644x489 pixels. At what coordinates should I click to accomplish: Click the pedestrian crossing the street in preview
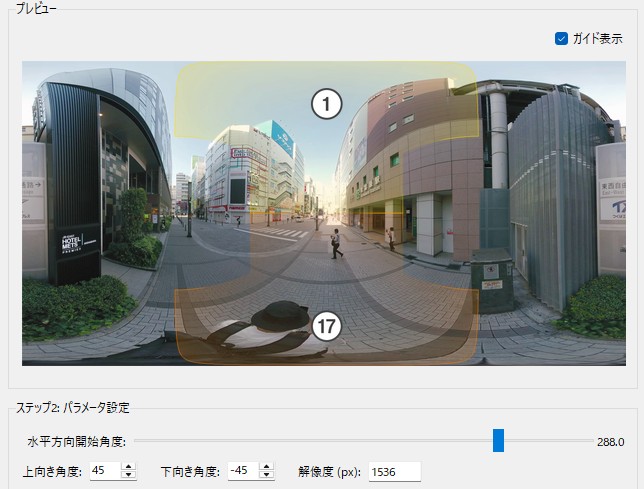pos(337,243)
